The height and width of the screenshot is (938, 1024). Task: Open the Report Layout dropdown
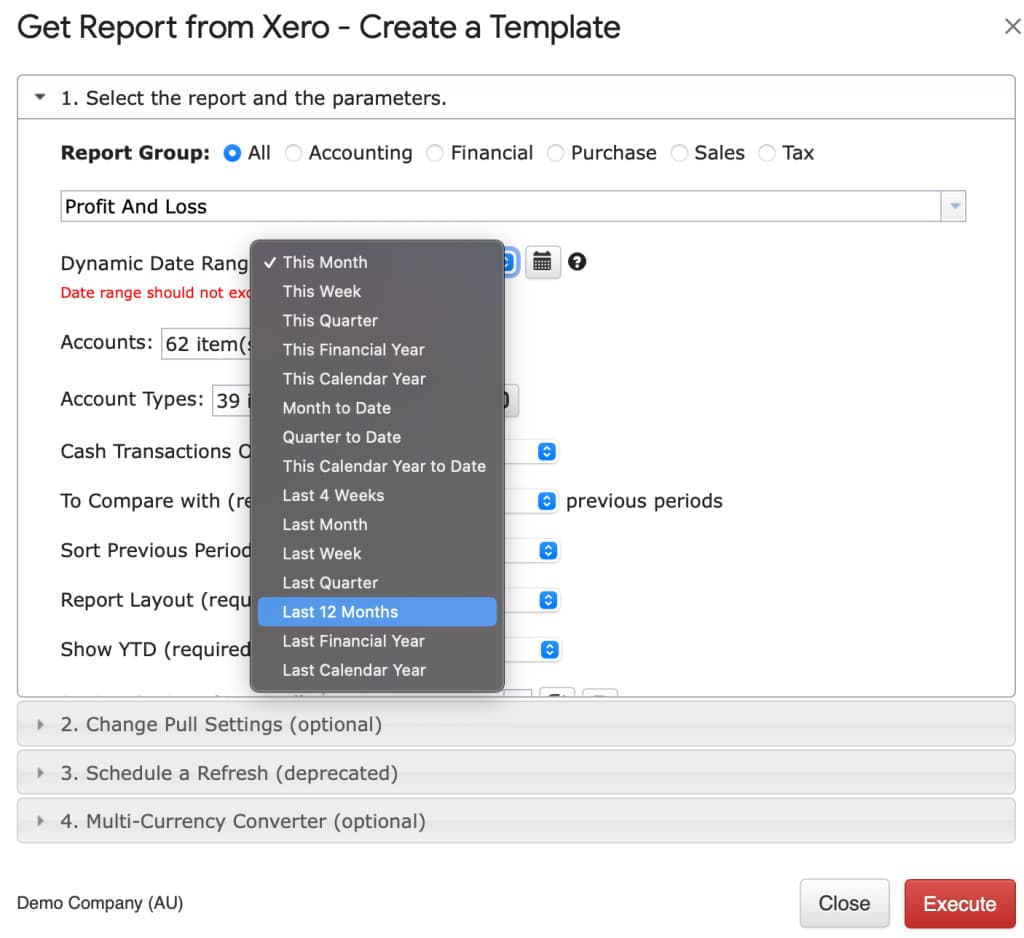[549, 600]
